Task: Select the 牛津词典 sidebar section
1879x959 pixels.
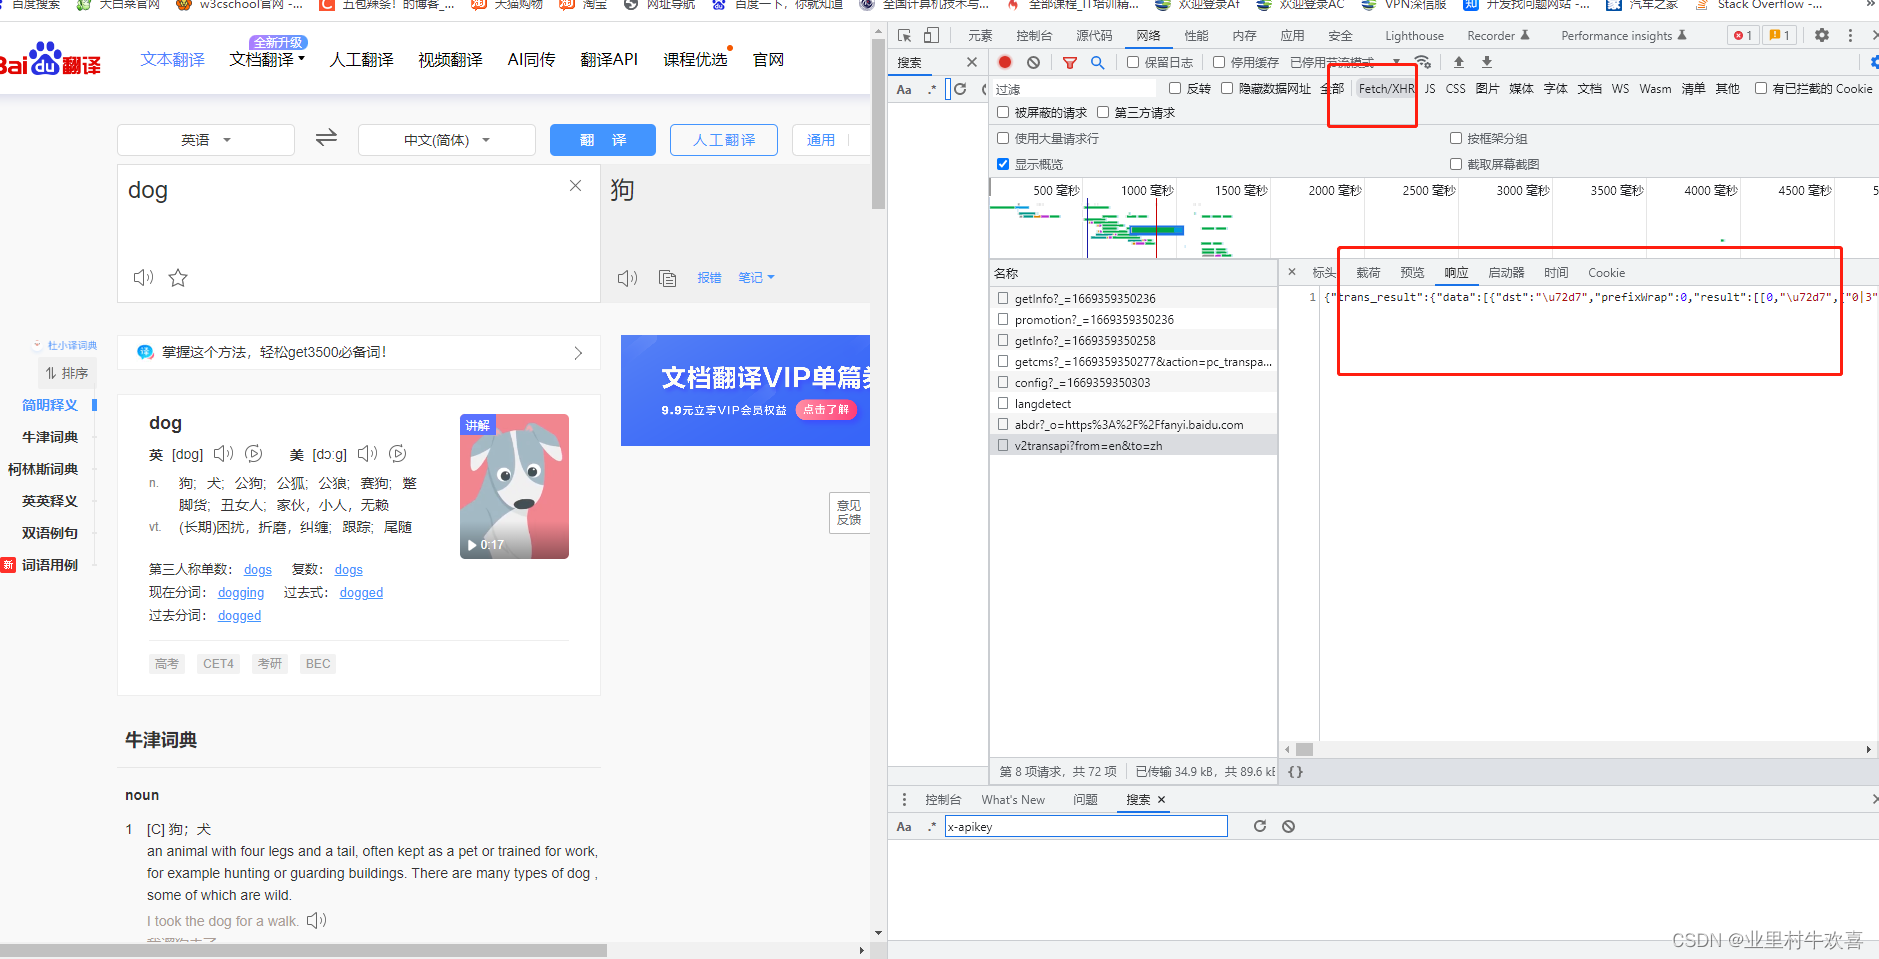Action: point(50,437)
